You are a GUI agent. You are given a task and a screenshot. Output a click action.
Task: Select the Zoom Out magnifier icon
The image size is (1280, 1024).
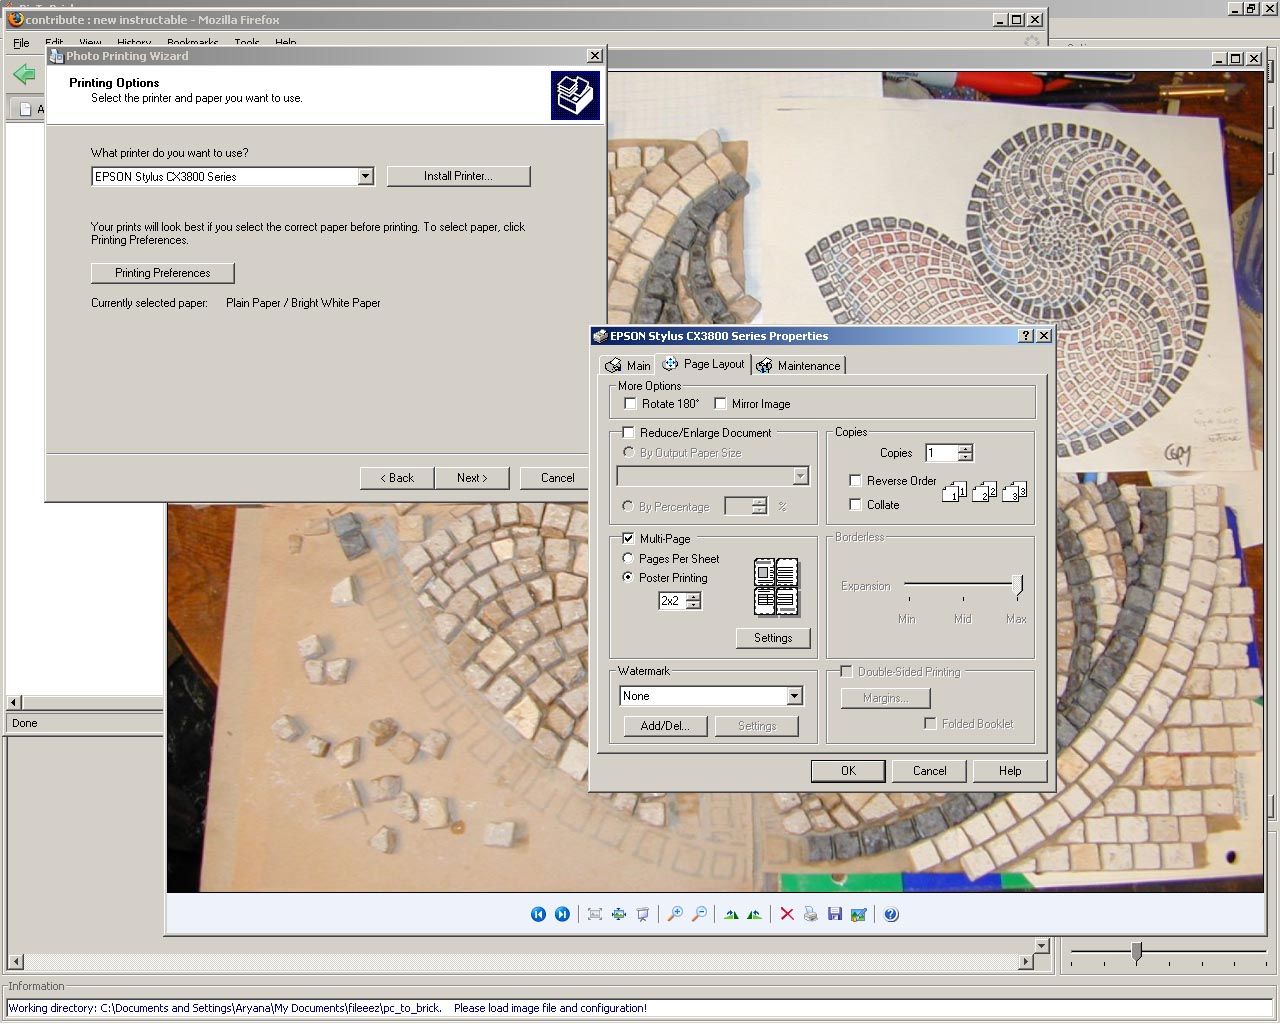(x=700, y=913)
